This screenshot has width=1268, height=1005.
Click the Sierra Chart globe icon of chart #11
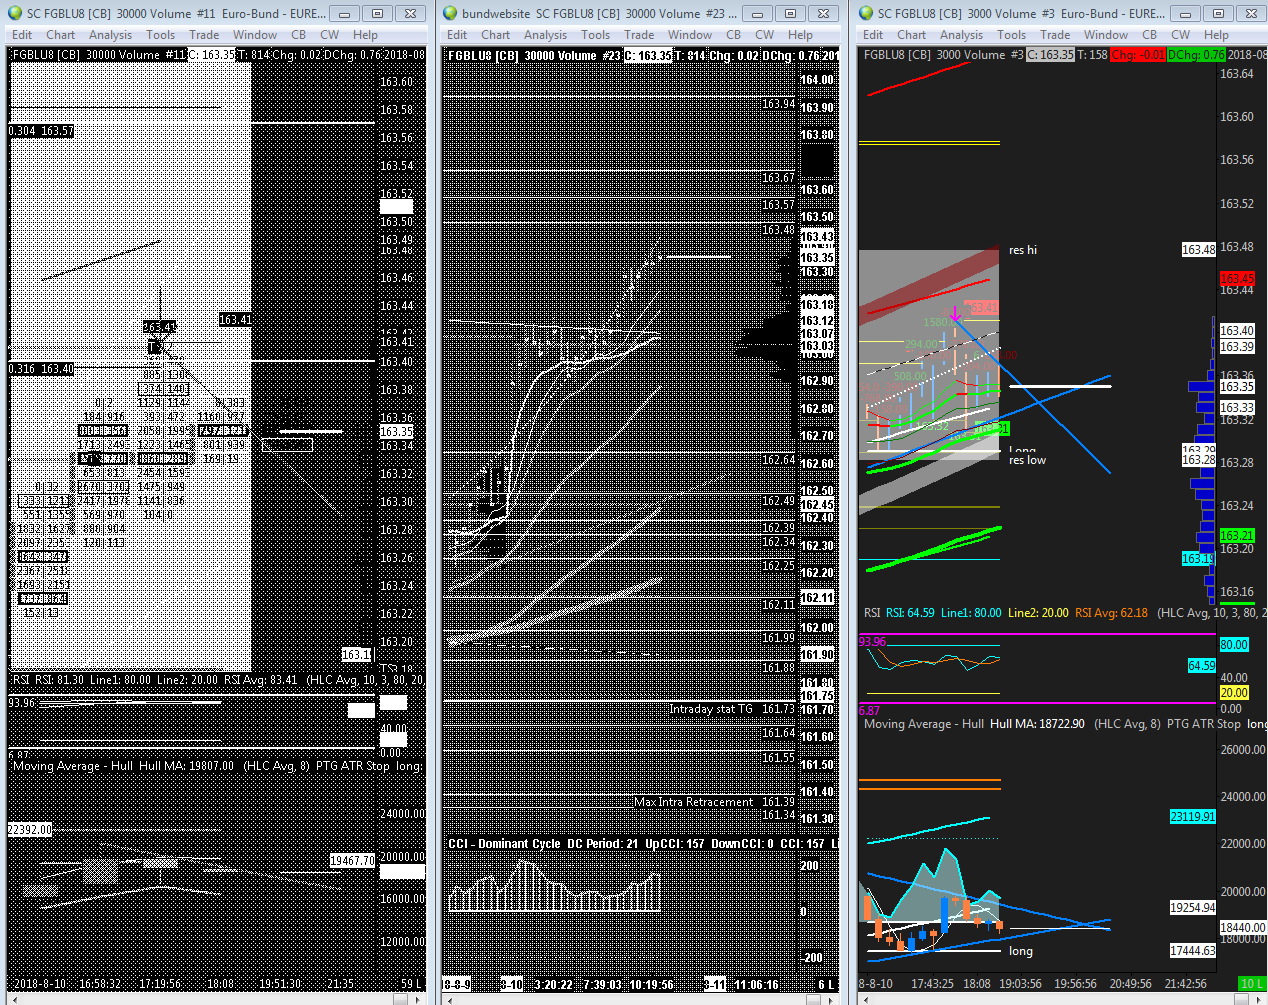[x=15, y=13]
